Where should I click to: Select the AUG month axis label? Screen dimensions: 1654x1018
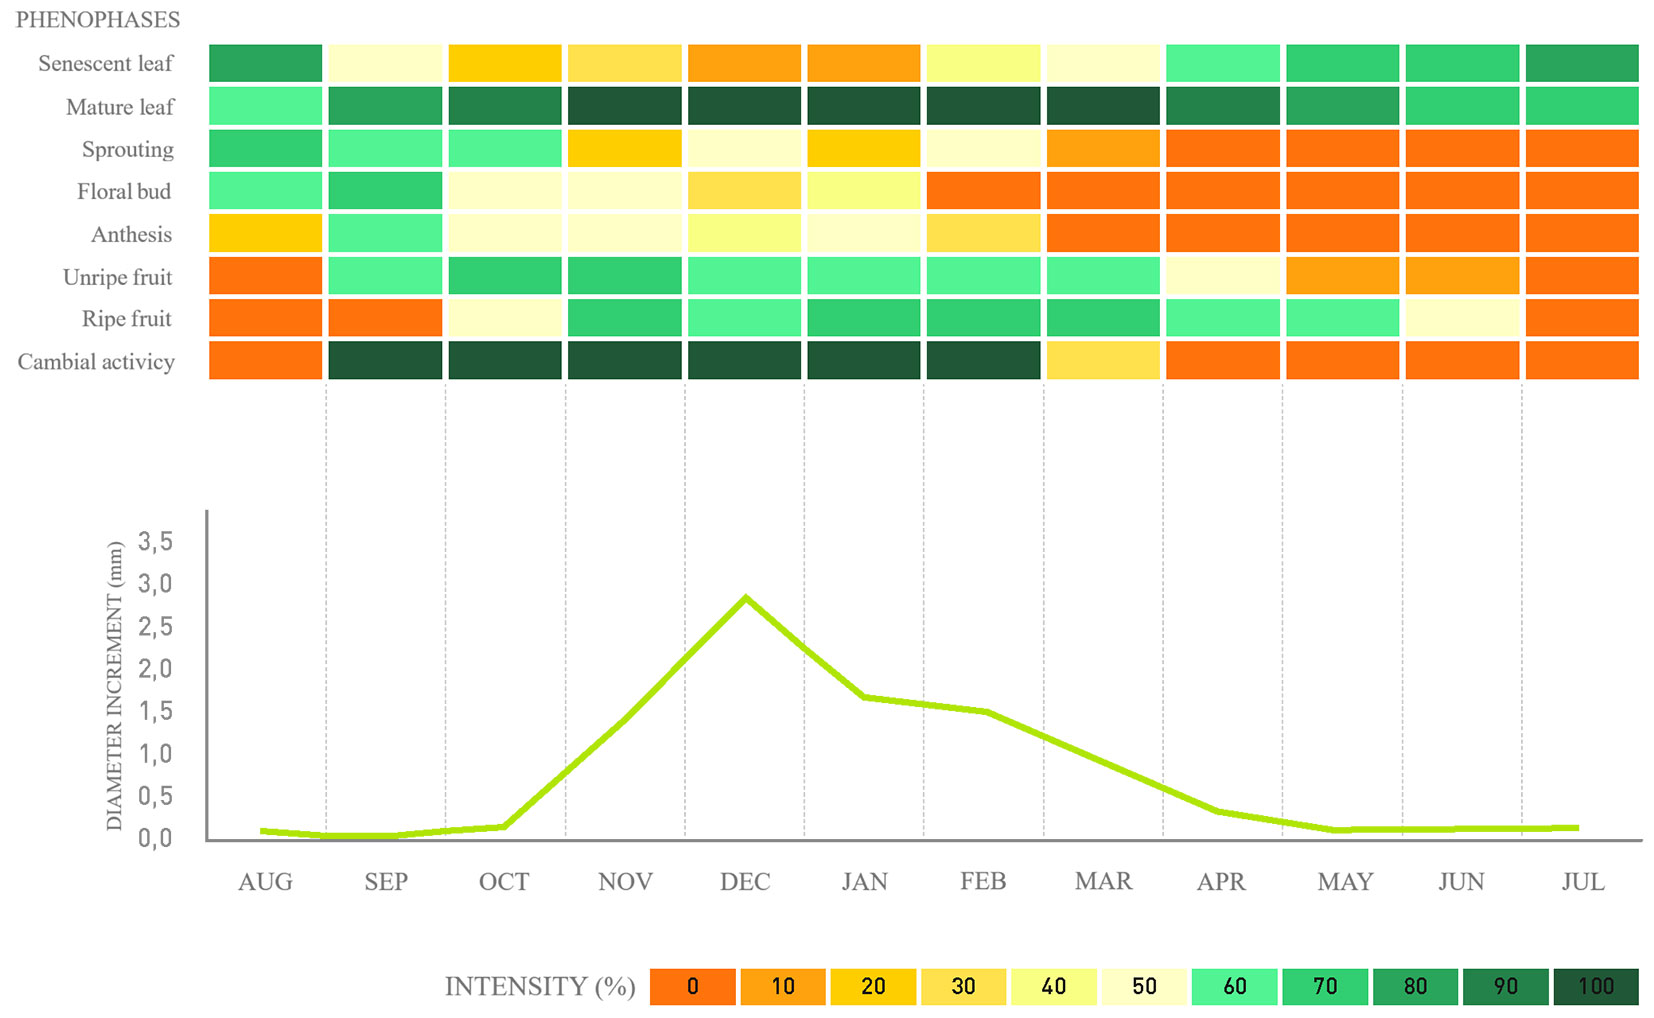point(265,881)
